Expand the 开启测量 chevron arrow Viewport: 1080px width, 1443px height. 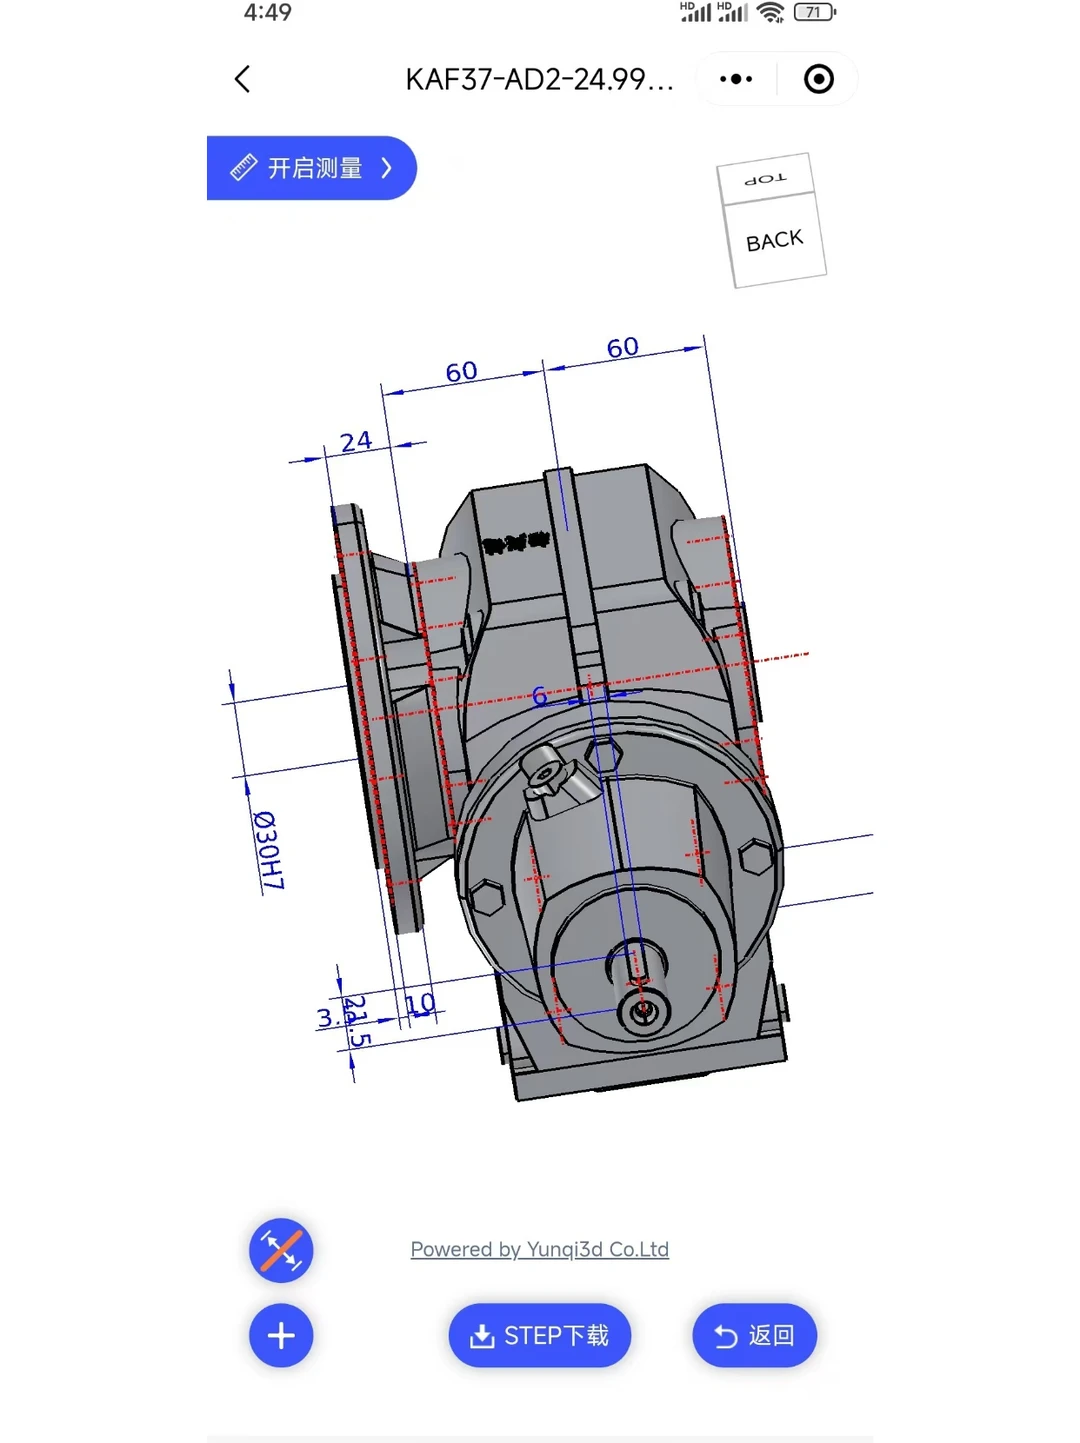[x=387, y=168]
